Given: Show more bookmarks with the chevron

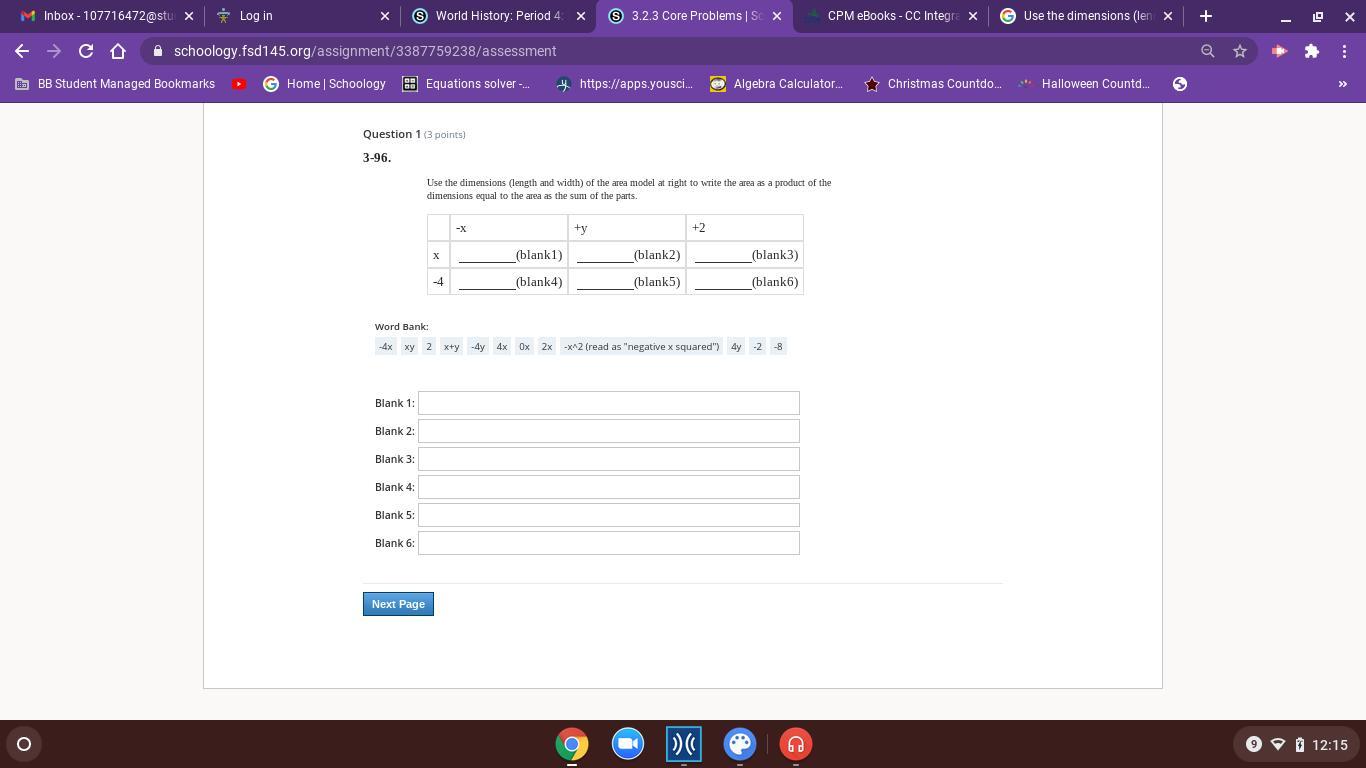Looking at the screenshot, I should (x=1343, y=84).
